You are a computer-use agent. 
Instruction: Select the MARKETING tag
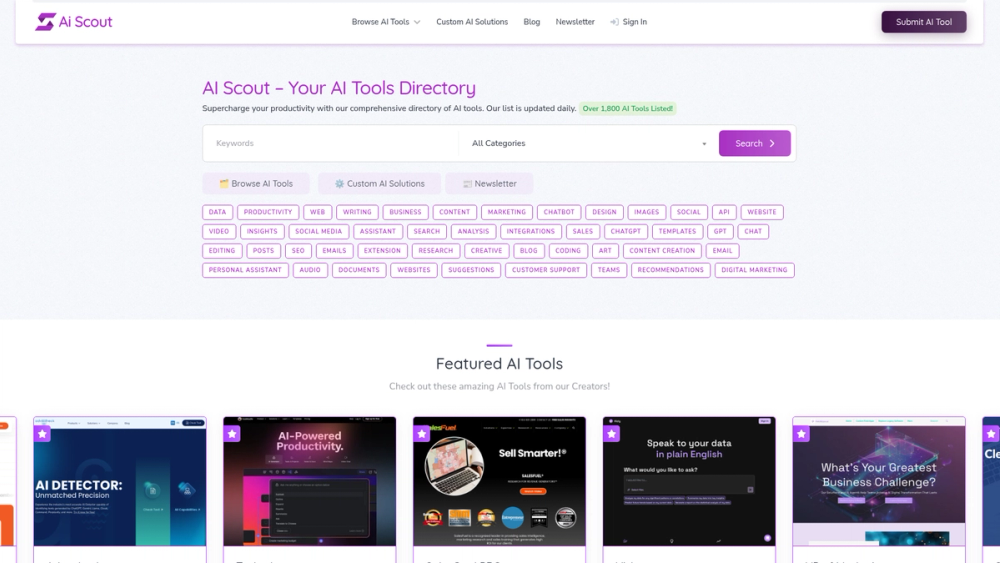point(507,212)
